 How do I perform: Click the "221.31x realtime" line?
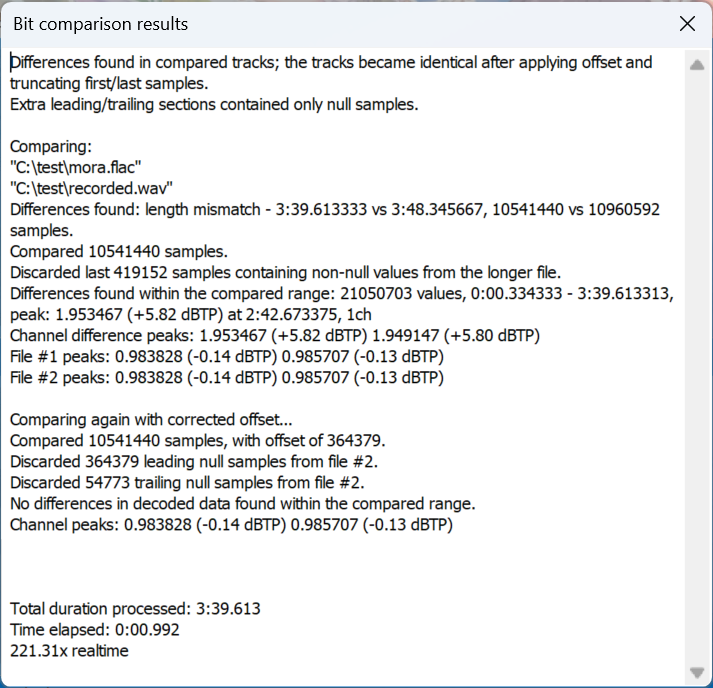click(x=69, y=651)
